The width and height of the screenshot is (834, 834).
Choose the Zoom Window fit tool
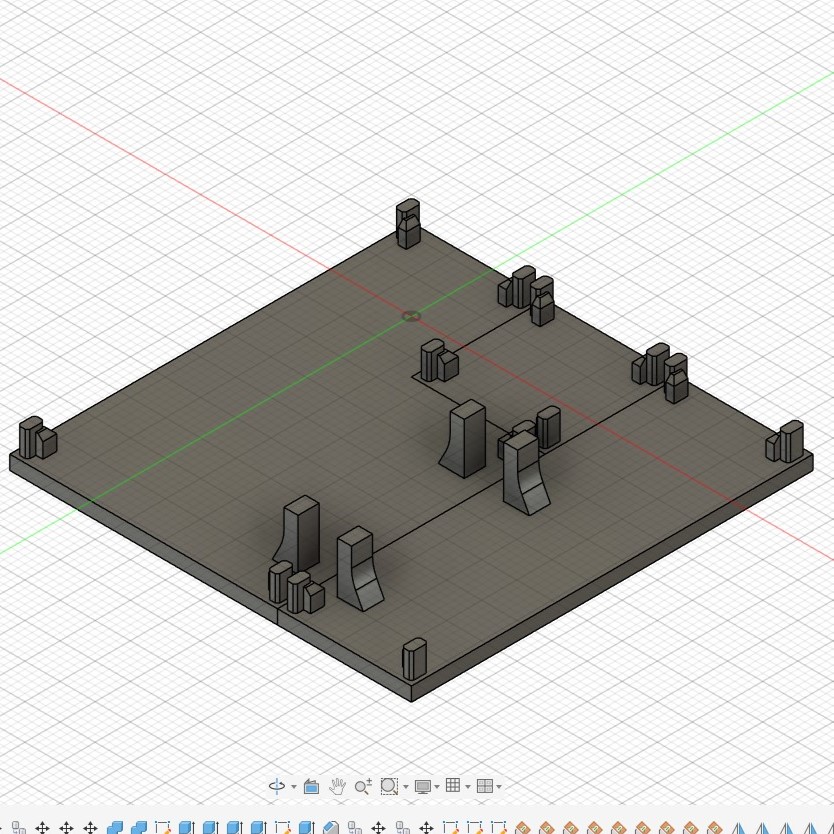[x=389, y=786]
